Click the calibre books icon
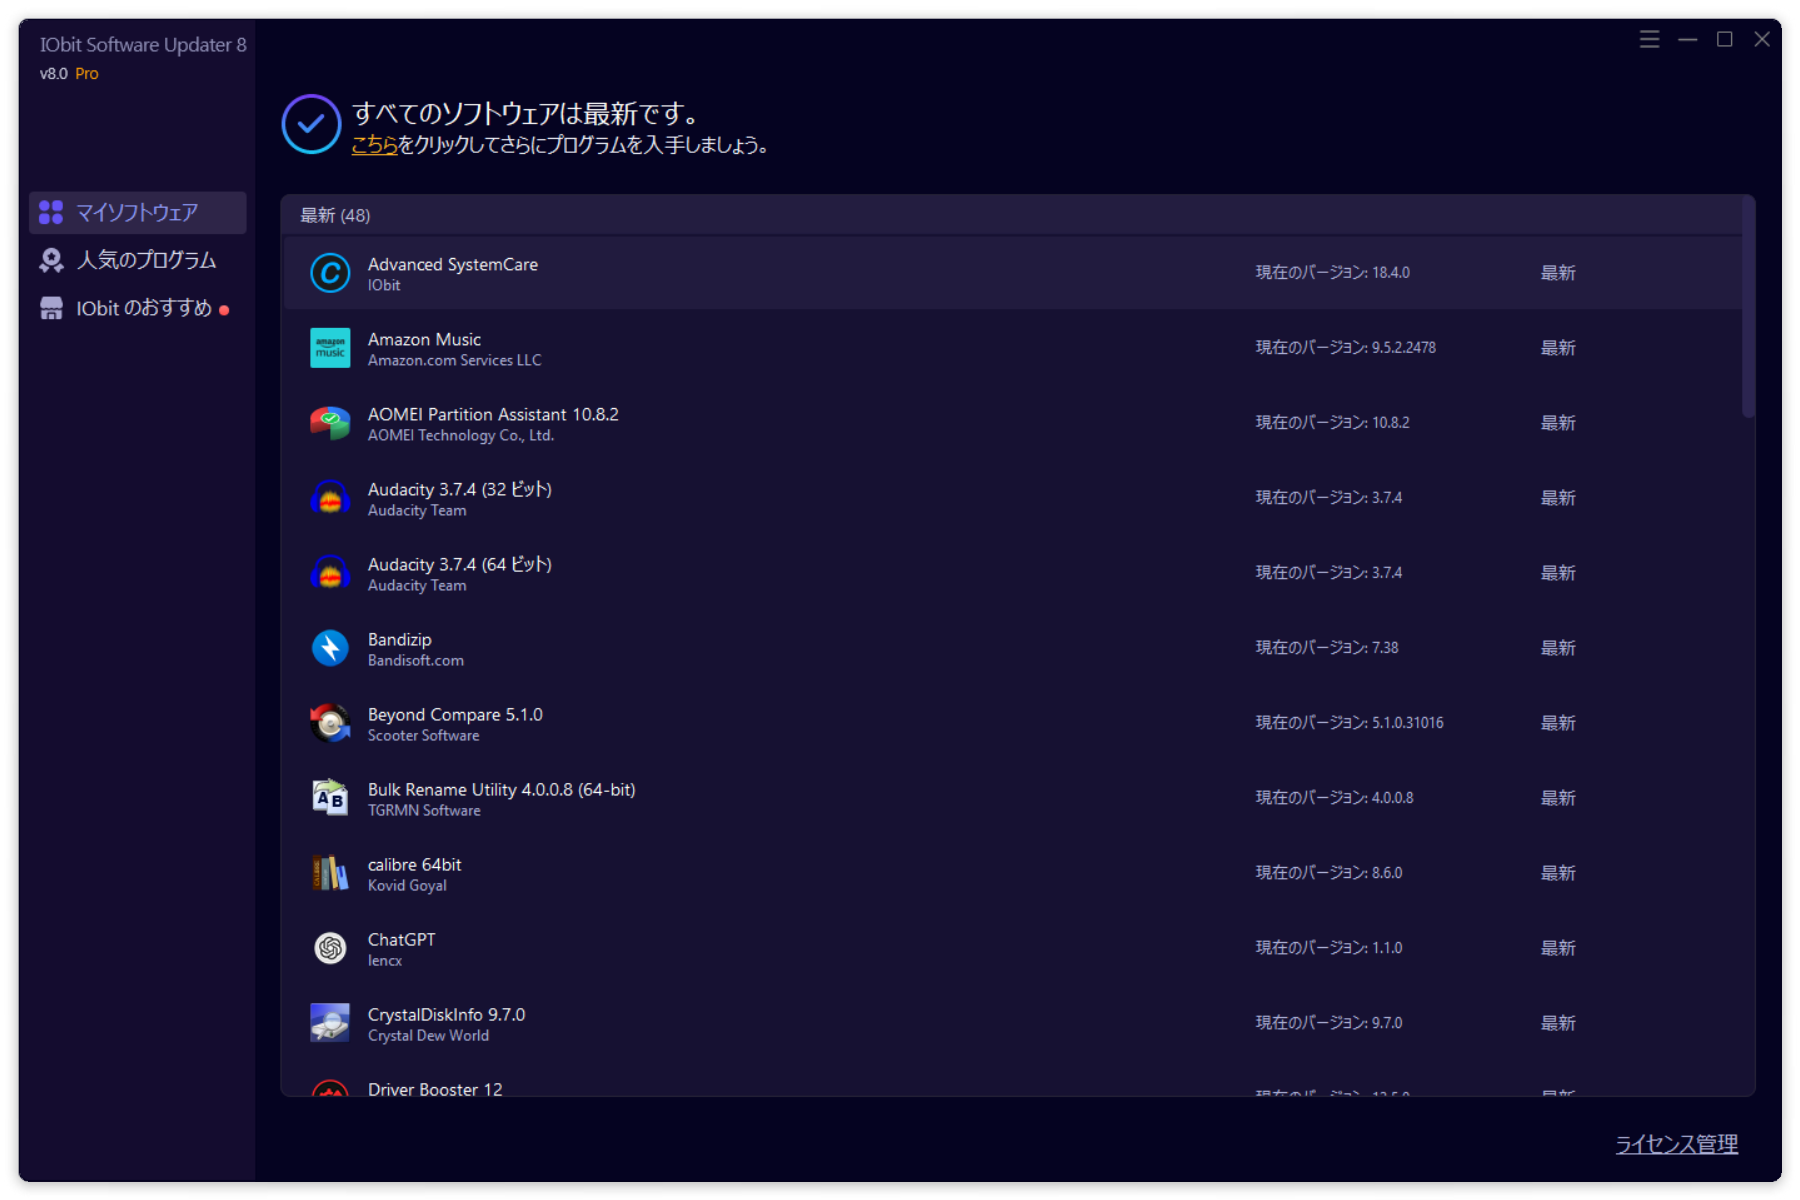Viewport: 1800px width, 1200px height. tap(330, 873)
